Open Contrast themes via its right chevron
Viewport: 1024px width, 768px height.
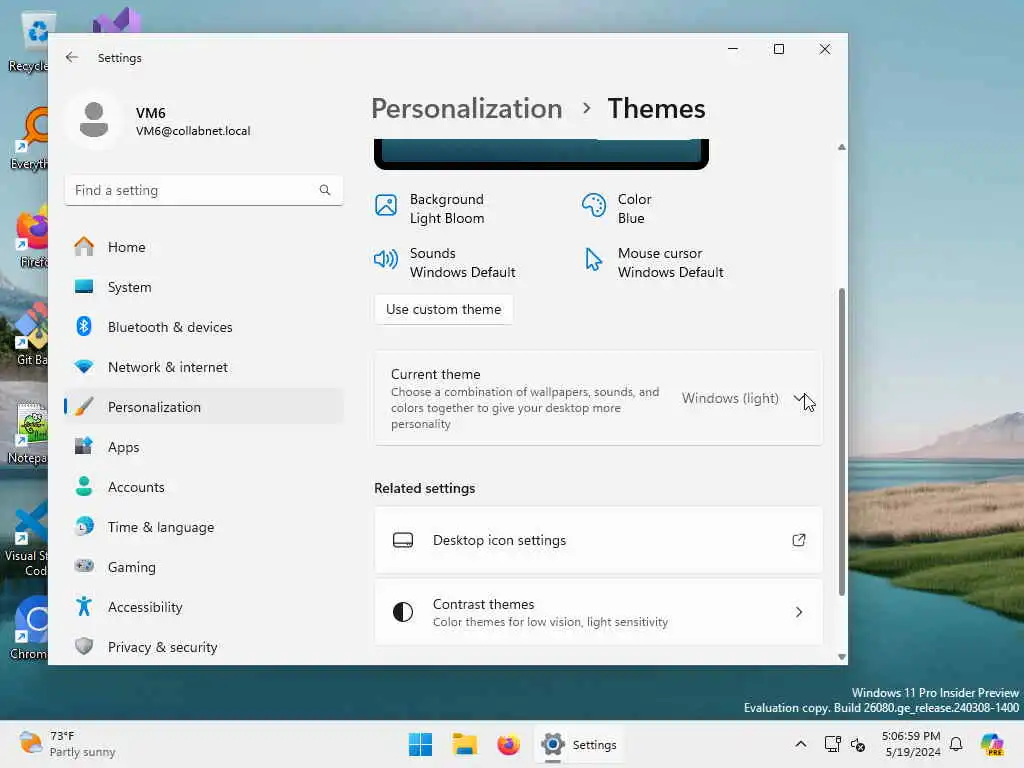799,612
